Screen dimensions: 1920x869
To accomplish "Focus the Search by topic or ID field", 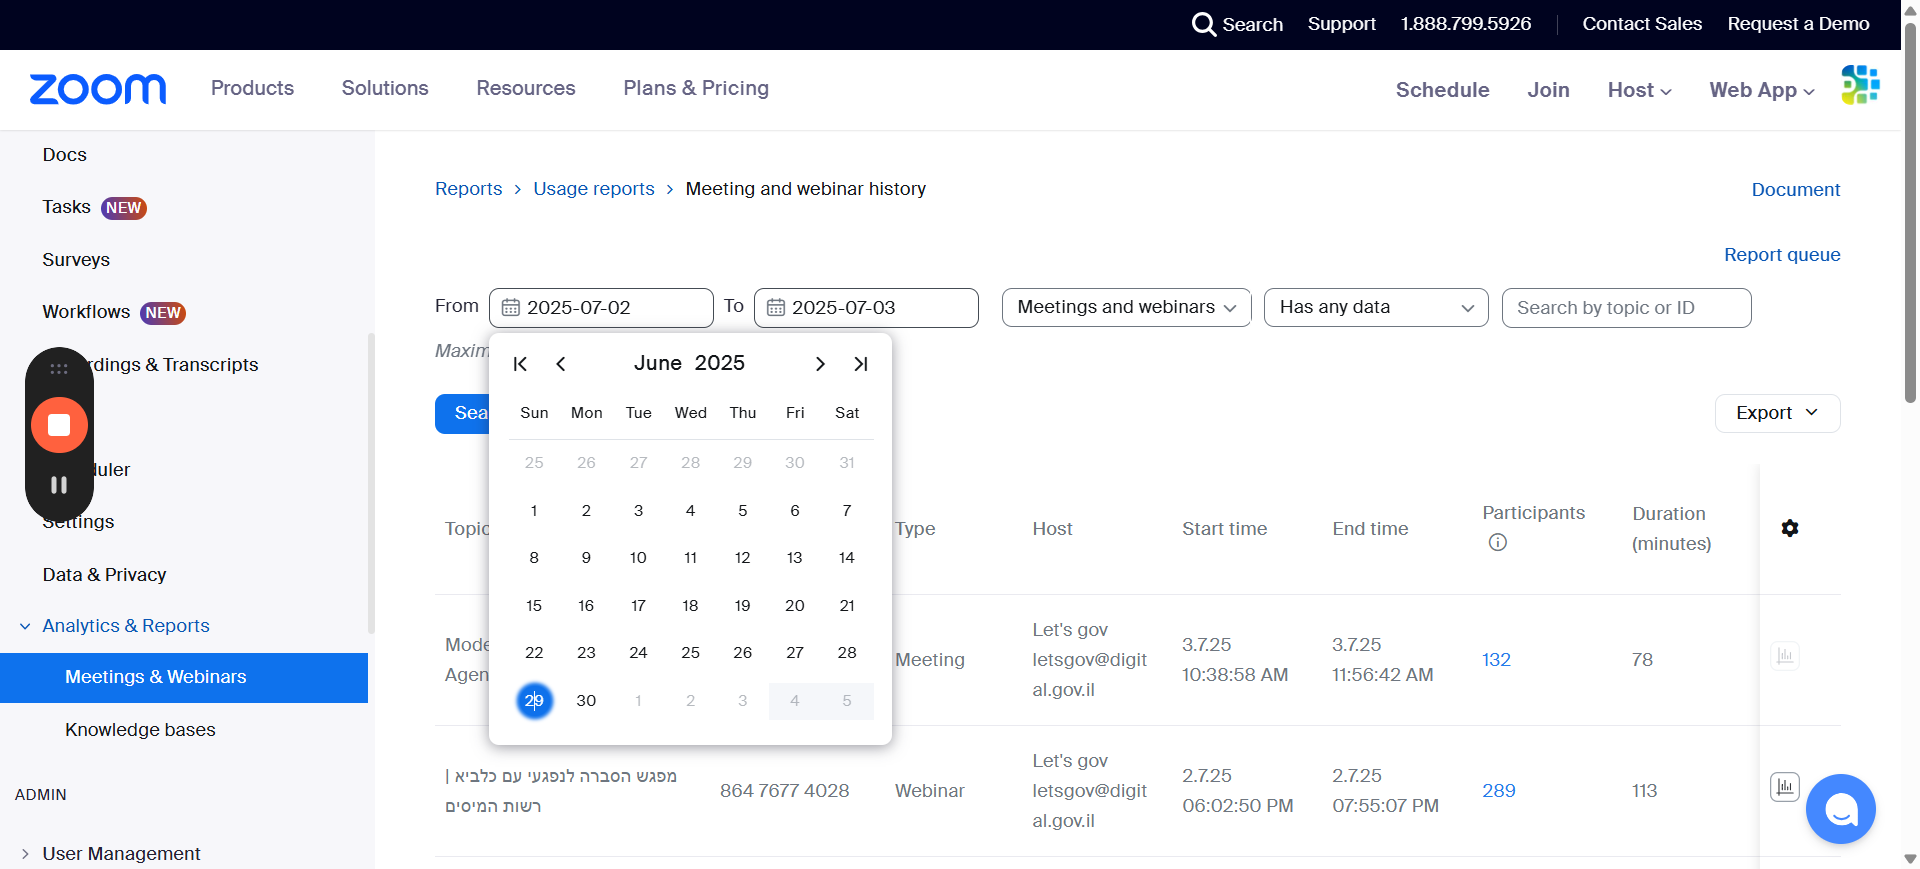I will pos(1626,308).
